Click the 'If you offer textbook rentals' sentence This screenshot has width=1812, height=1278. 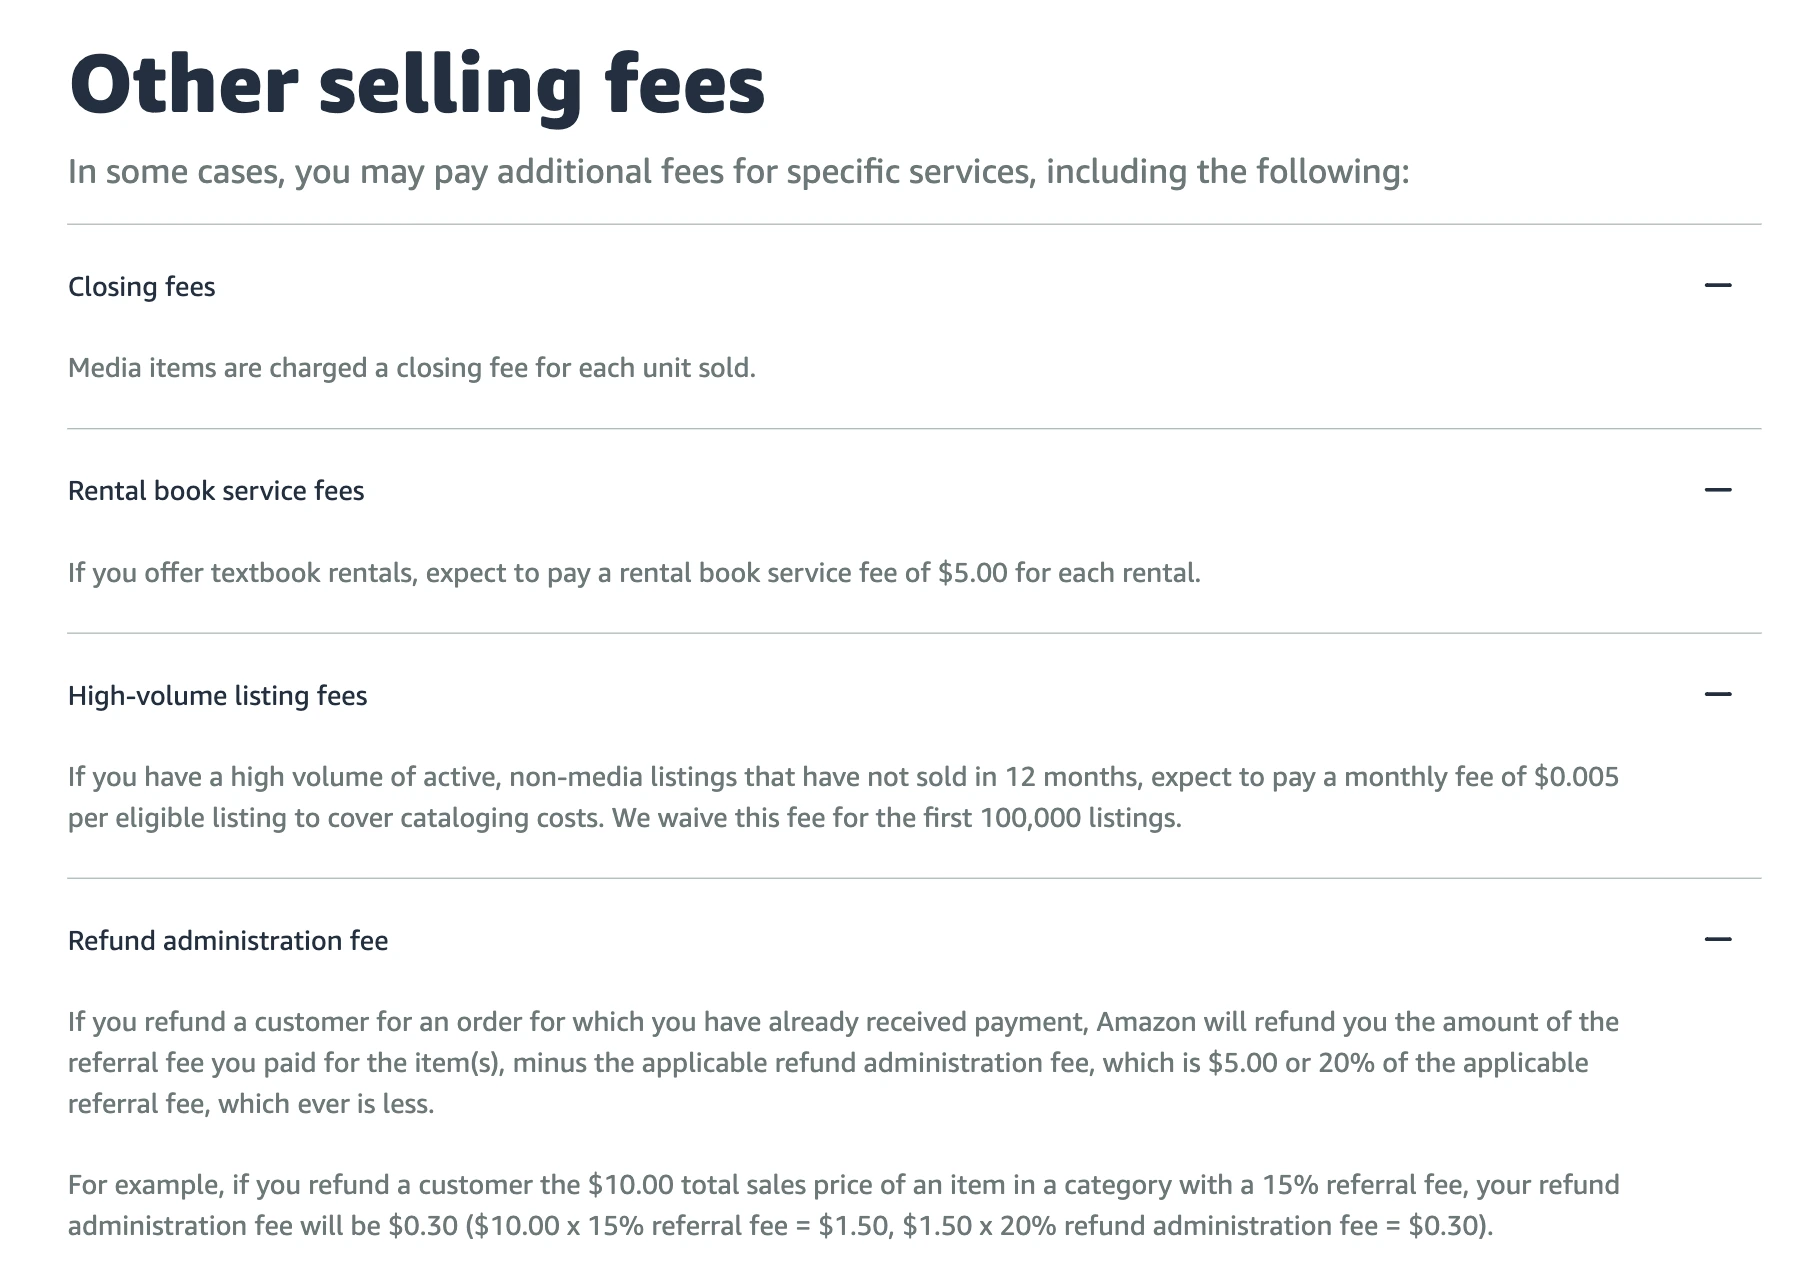point(634,573)
